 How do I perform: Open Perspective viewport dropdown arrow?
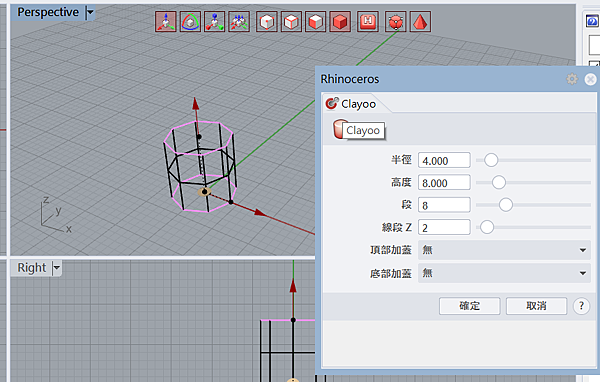90,12
